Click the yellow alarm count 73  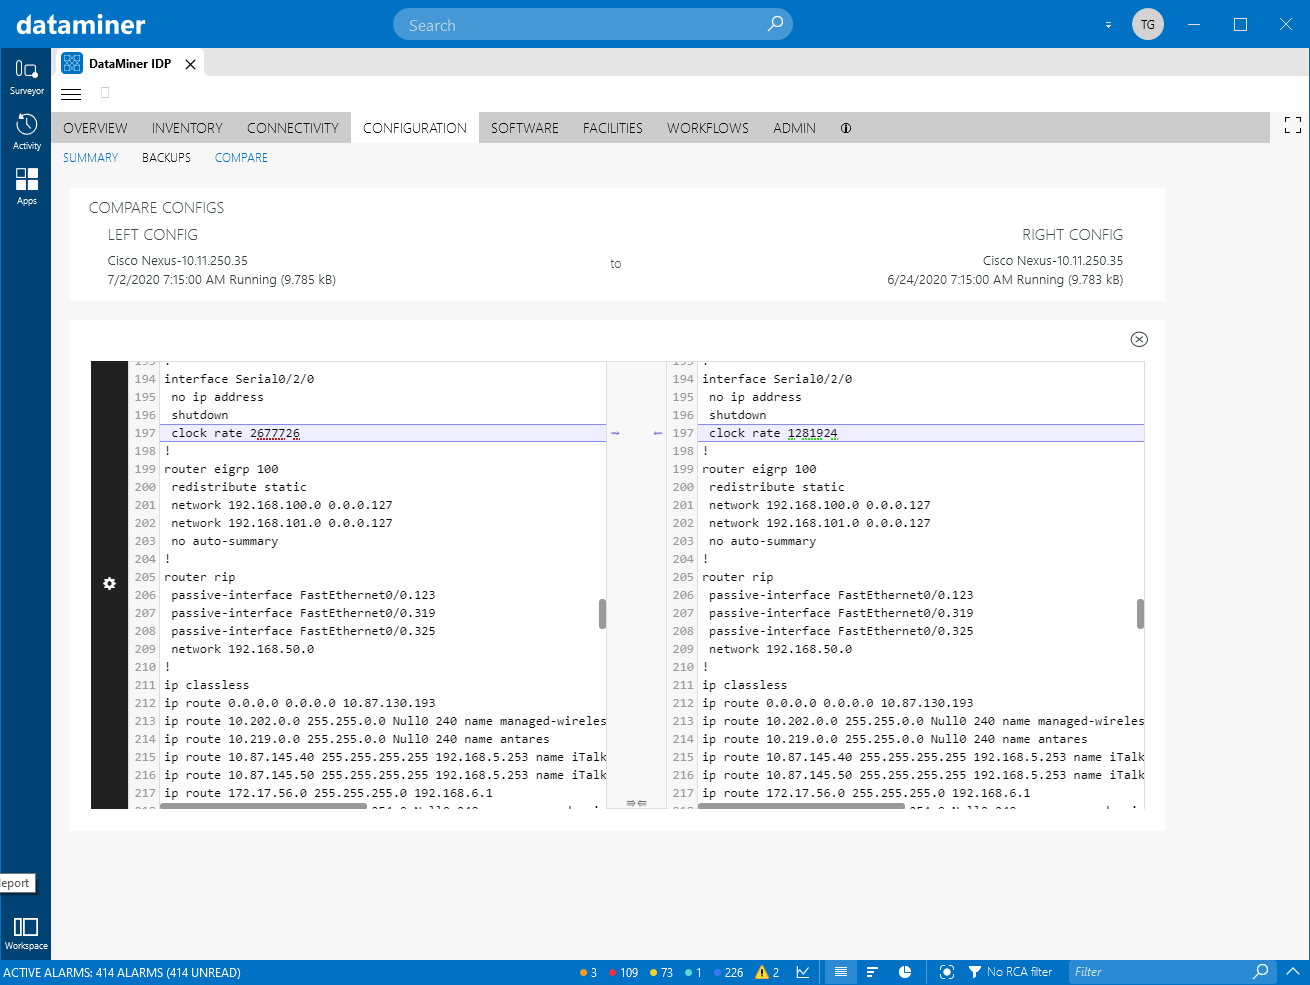pos(661,972)
